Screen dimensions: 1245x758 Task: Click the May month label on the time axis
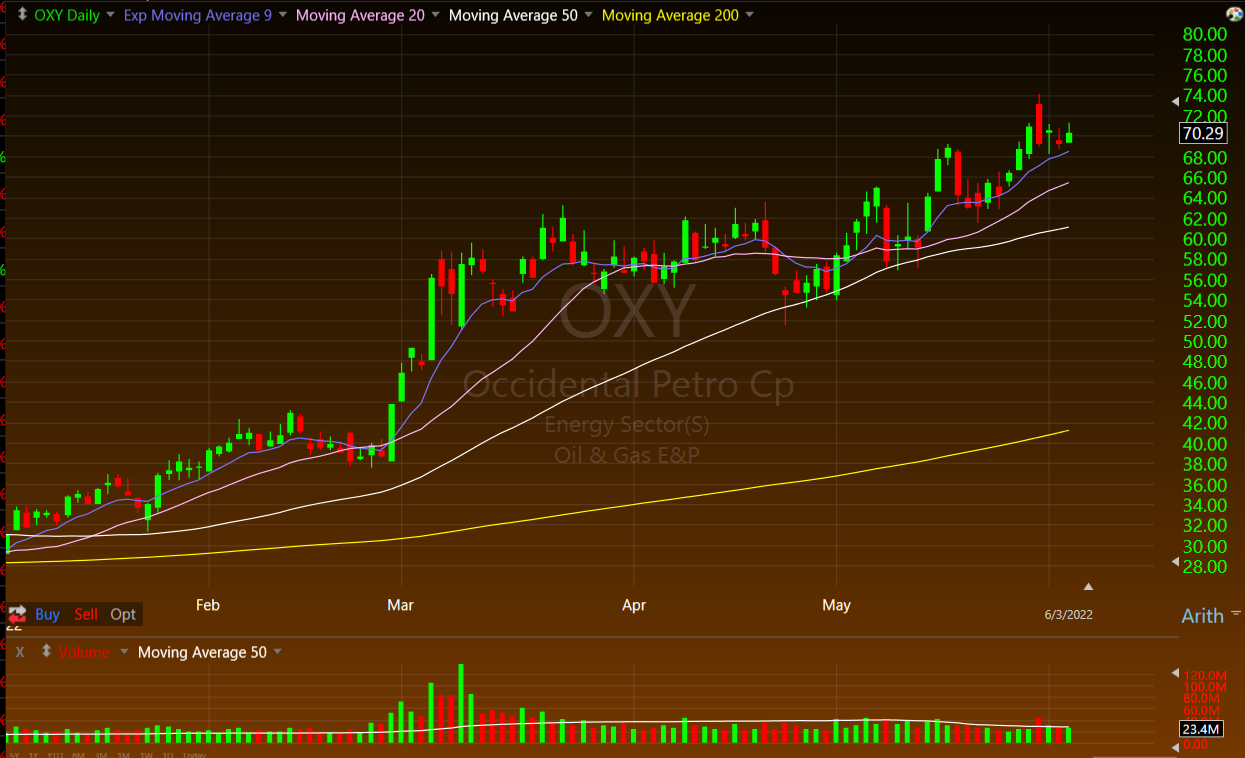(x=836, y=605)
